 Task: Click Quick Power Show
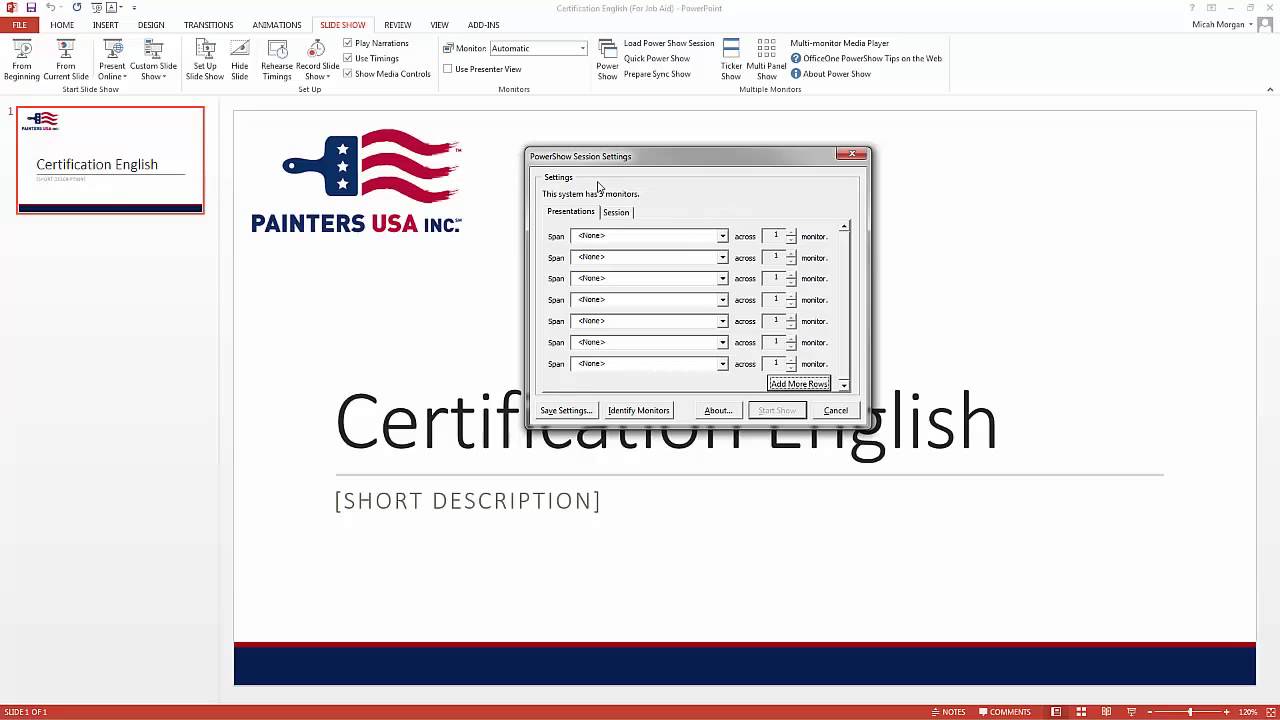[x=656, y=58]
